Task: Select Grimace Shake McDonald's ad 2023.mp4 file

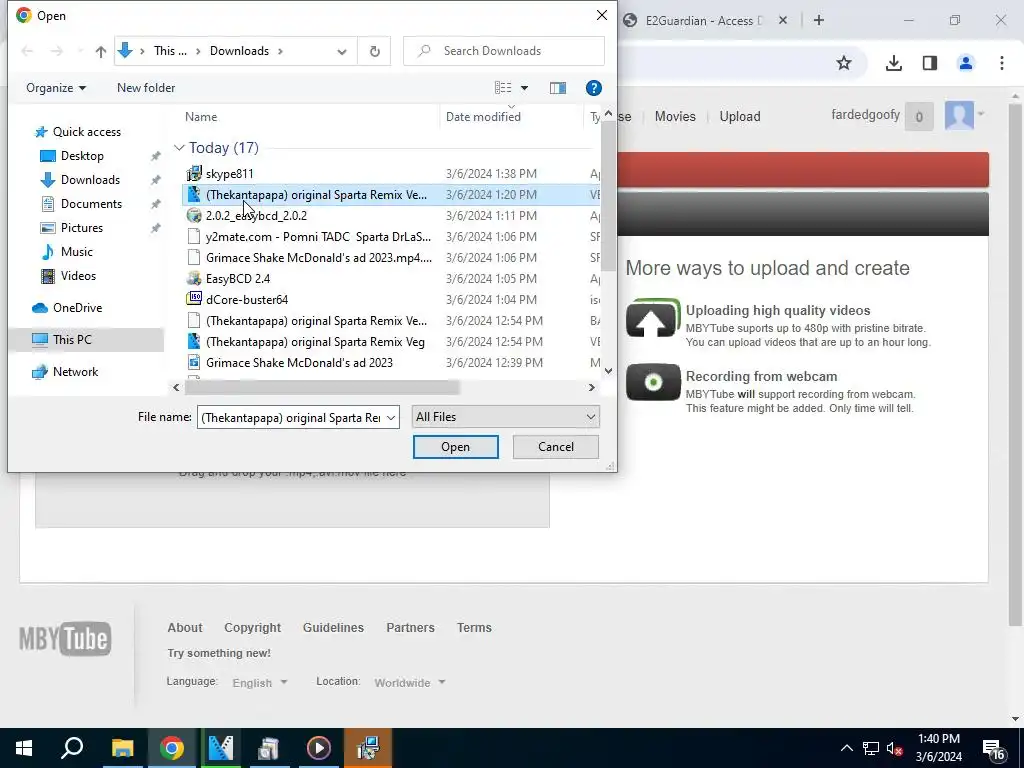Action: coord(319,257)
